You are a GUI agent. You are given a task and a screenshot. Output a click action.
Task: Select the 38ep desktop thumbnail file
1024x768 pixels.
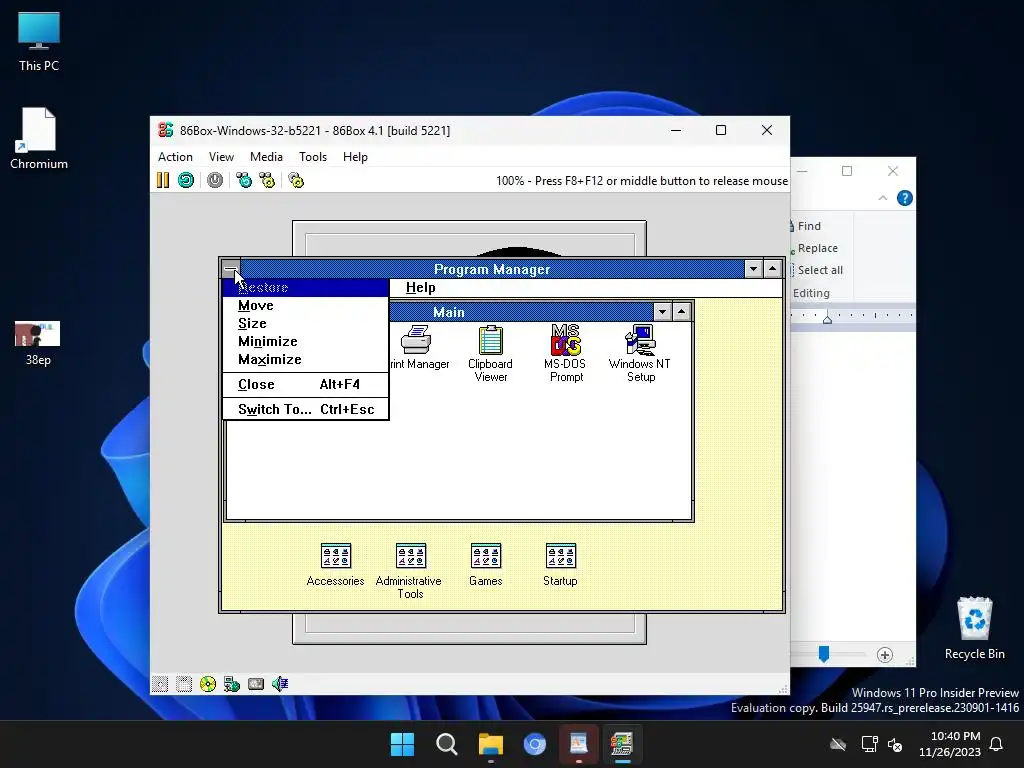click(x=38, y=343)
